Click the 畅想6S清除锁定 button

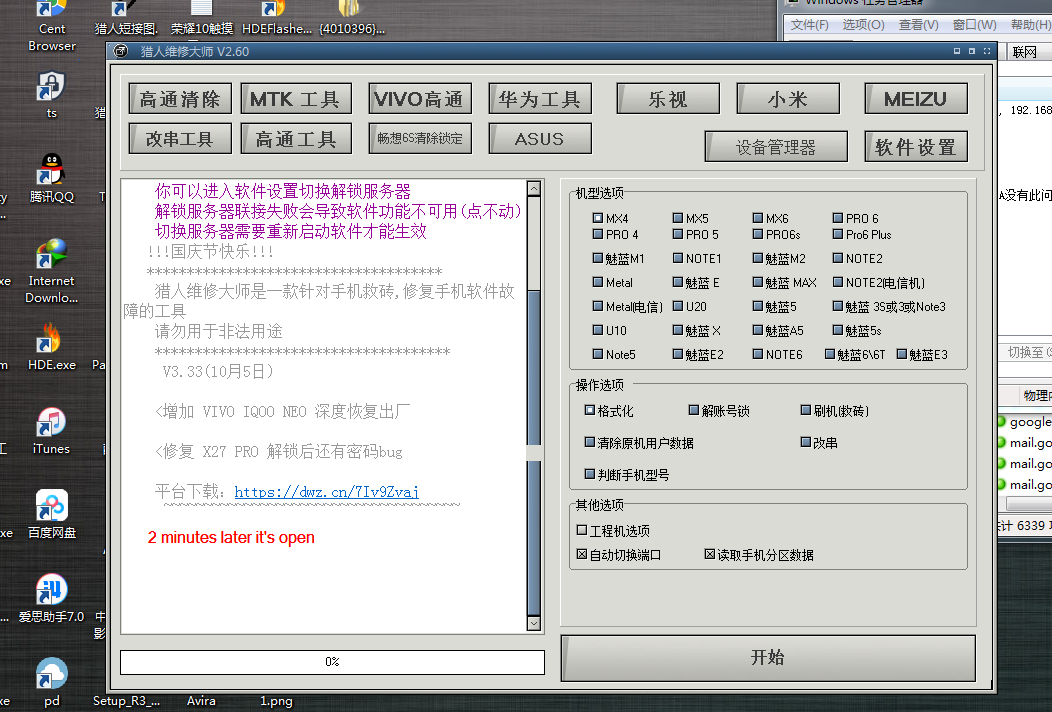point(419,138)
